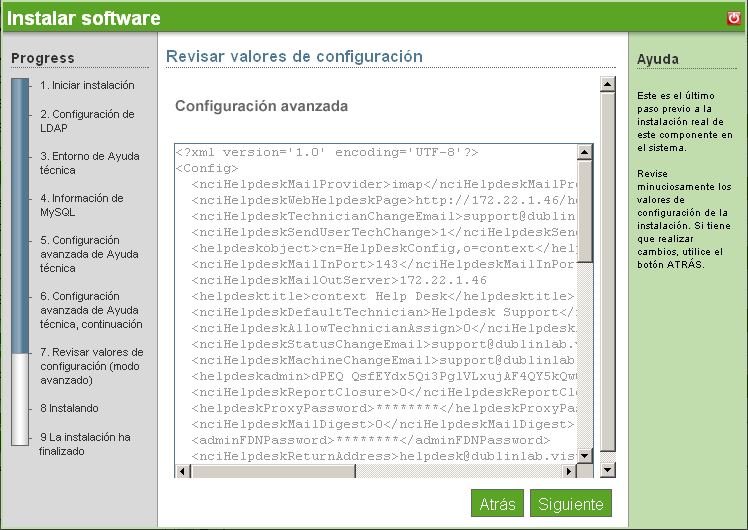Click the nciHelpdeskTechnicianChangeEmail line
748x530 pixels.
click(384, 216)
